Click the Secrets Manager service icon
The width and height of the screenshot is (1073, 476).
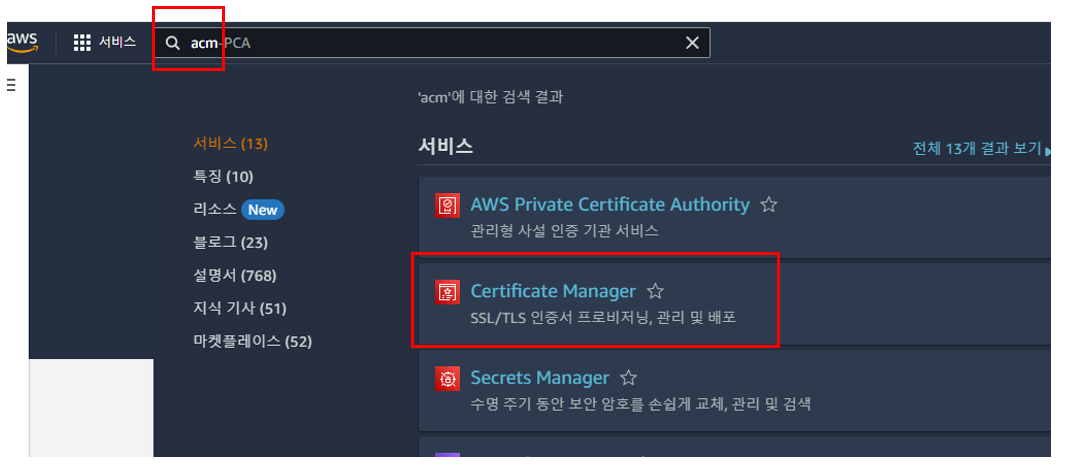click(447, 378)
